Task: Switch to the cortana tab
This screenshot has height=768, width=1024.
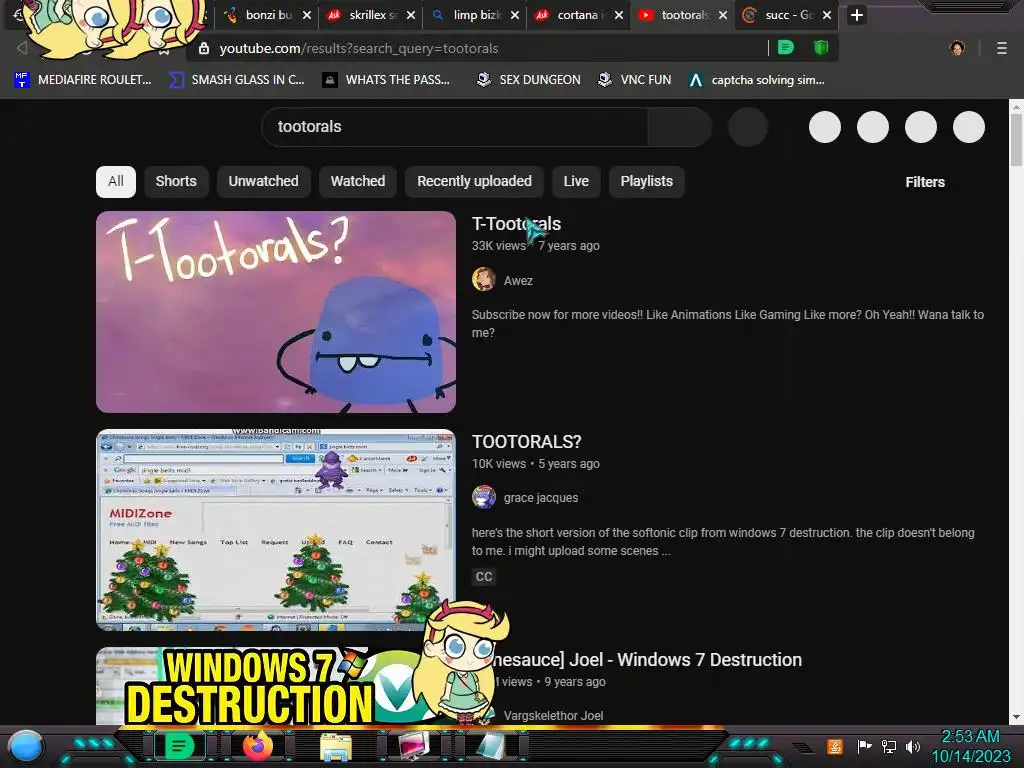Action: point(578,15)
